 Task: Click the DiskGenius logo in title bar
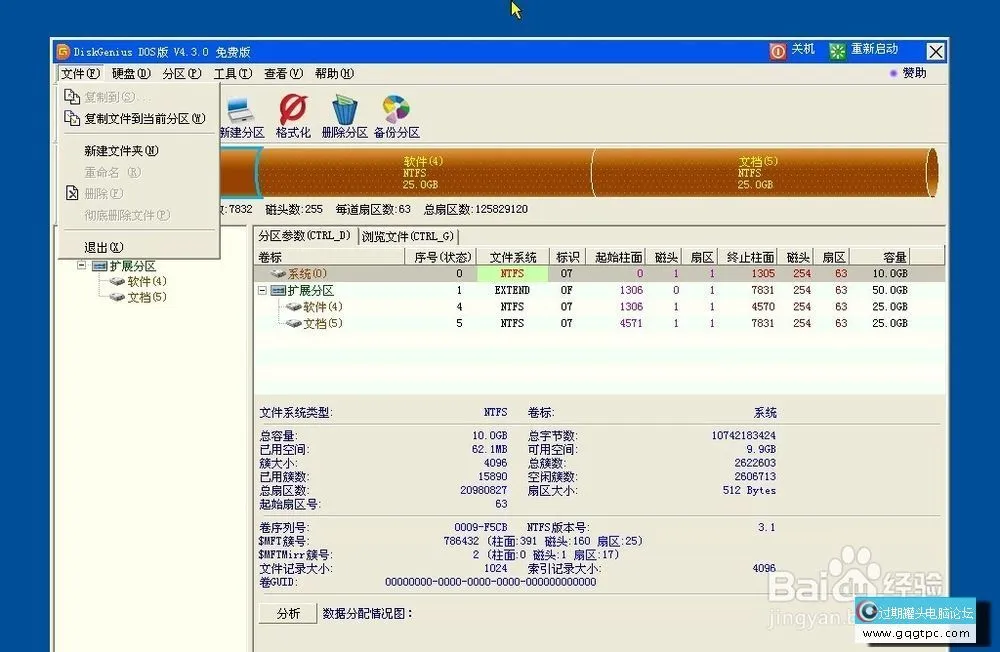63,51
